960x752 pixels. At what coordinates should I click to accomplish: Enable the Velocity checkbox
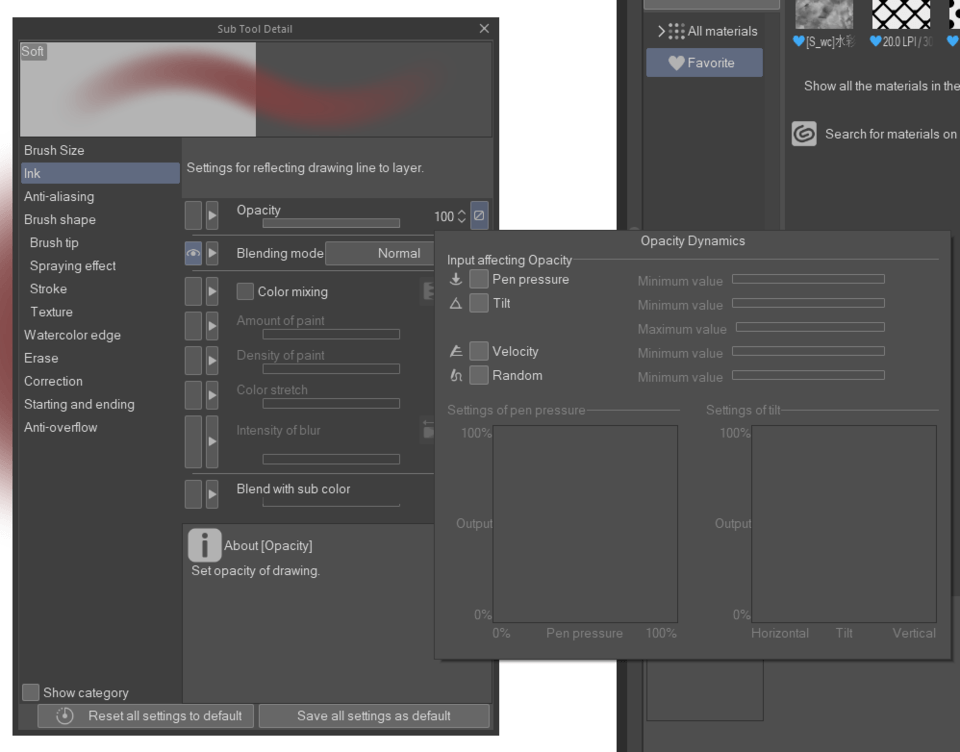[x=479, y=352]
